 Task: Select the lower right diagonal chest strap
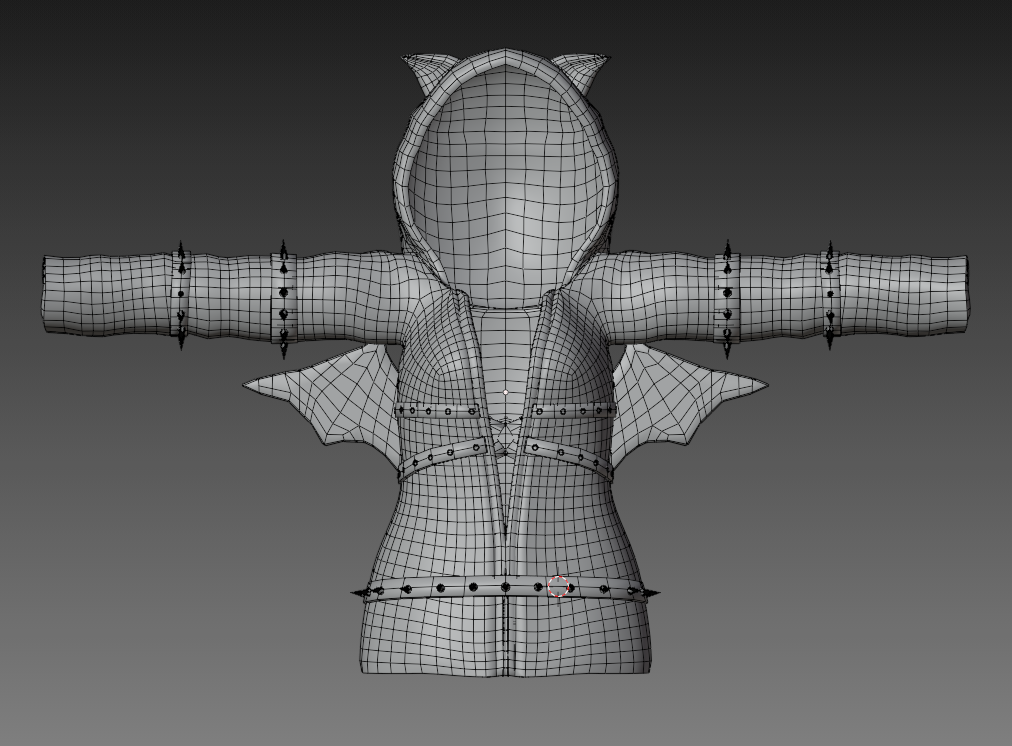pos(569,457)
